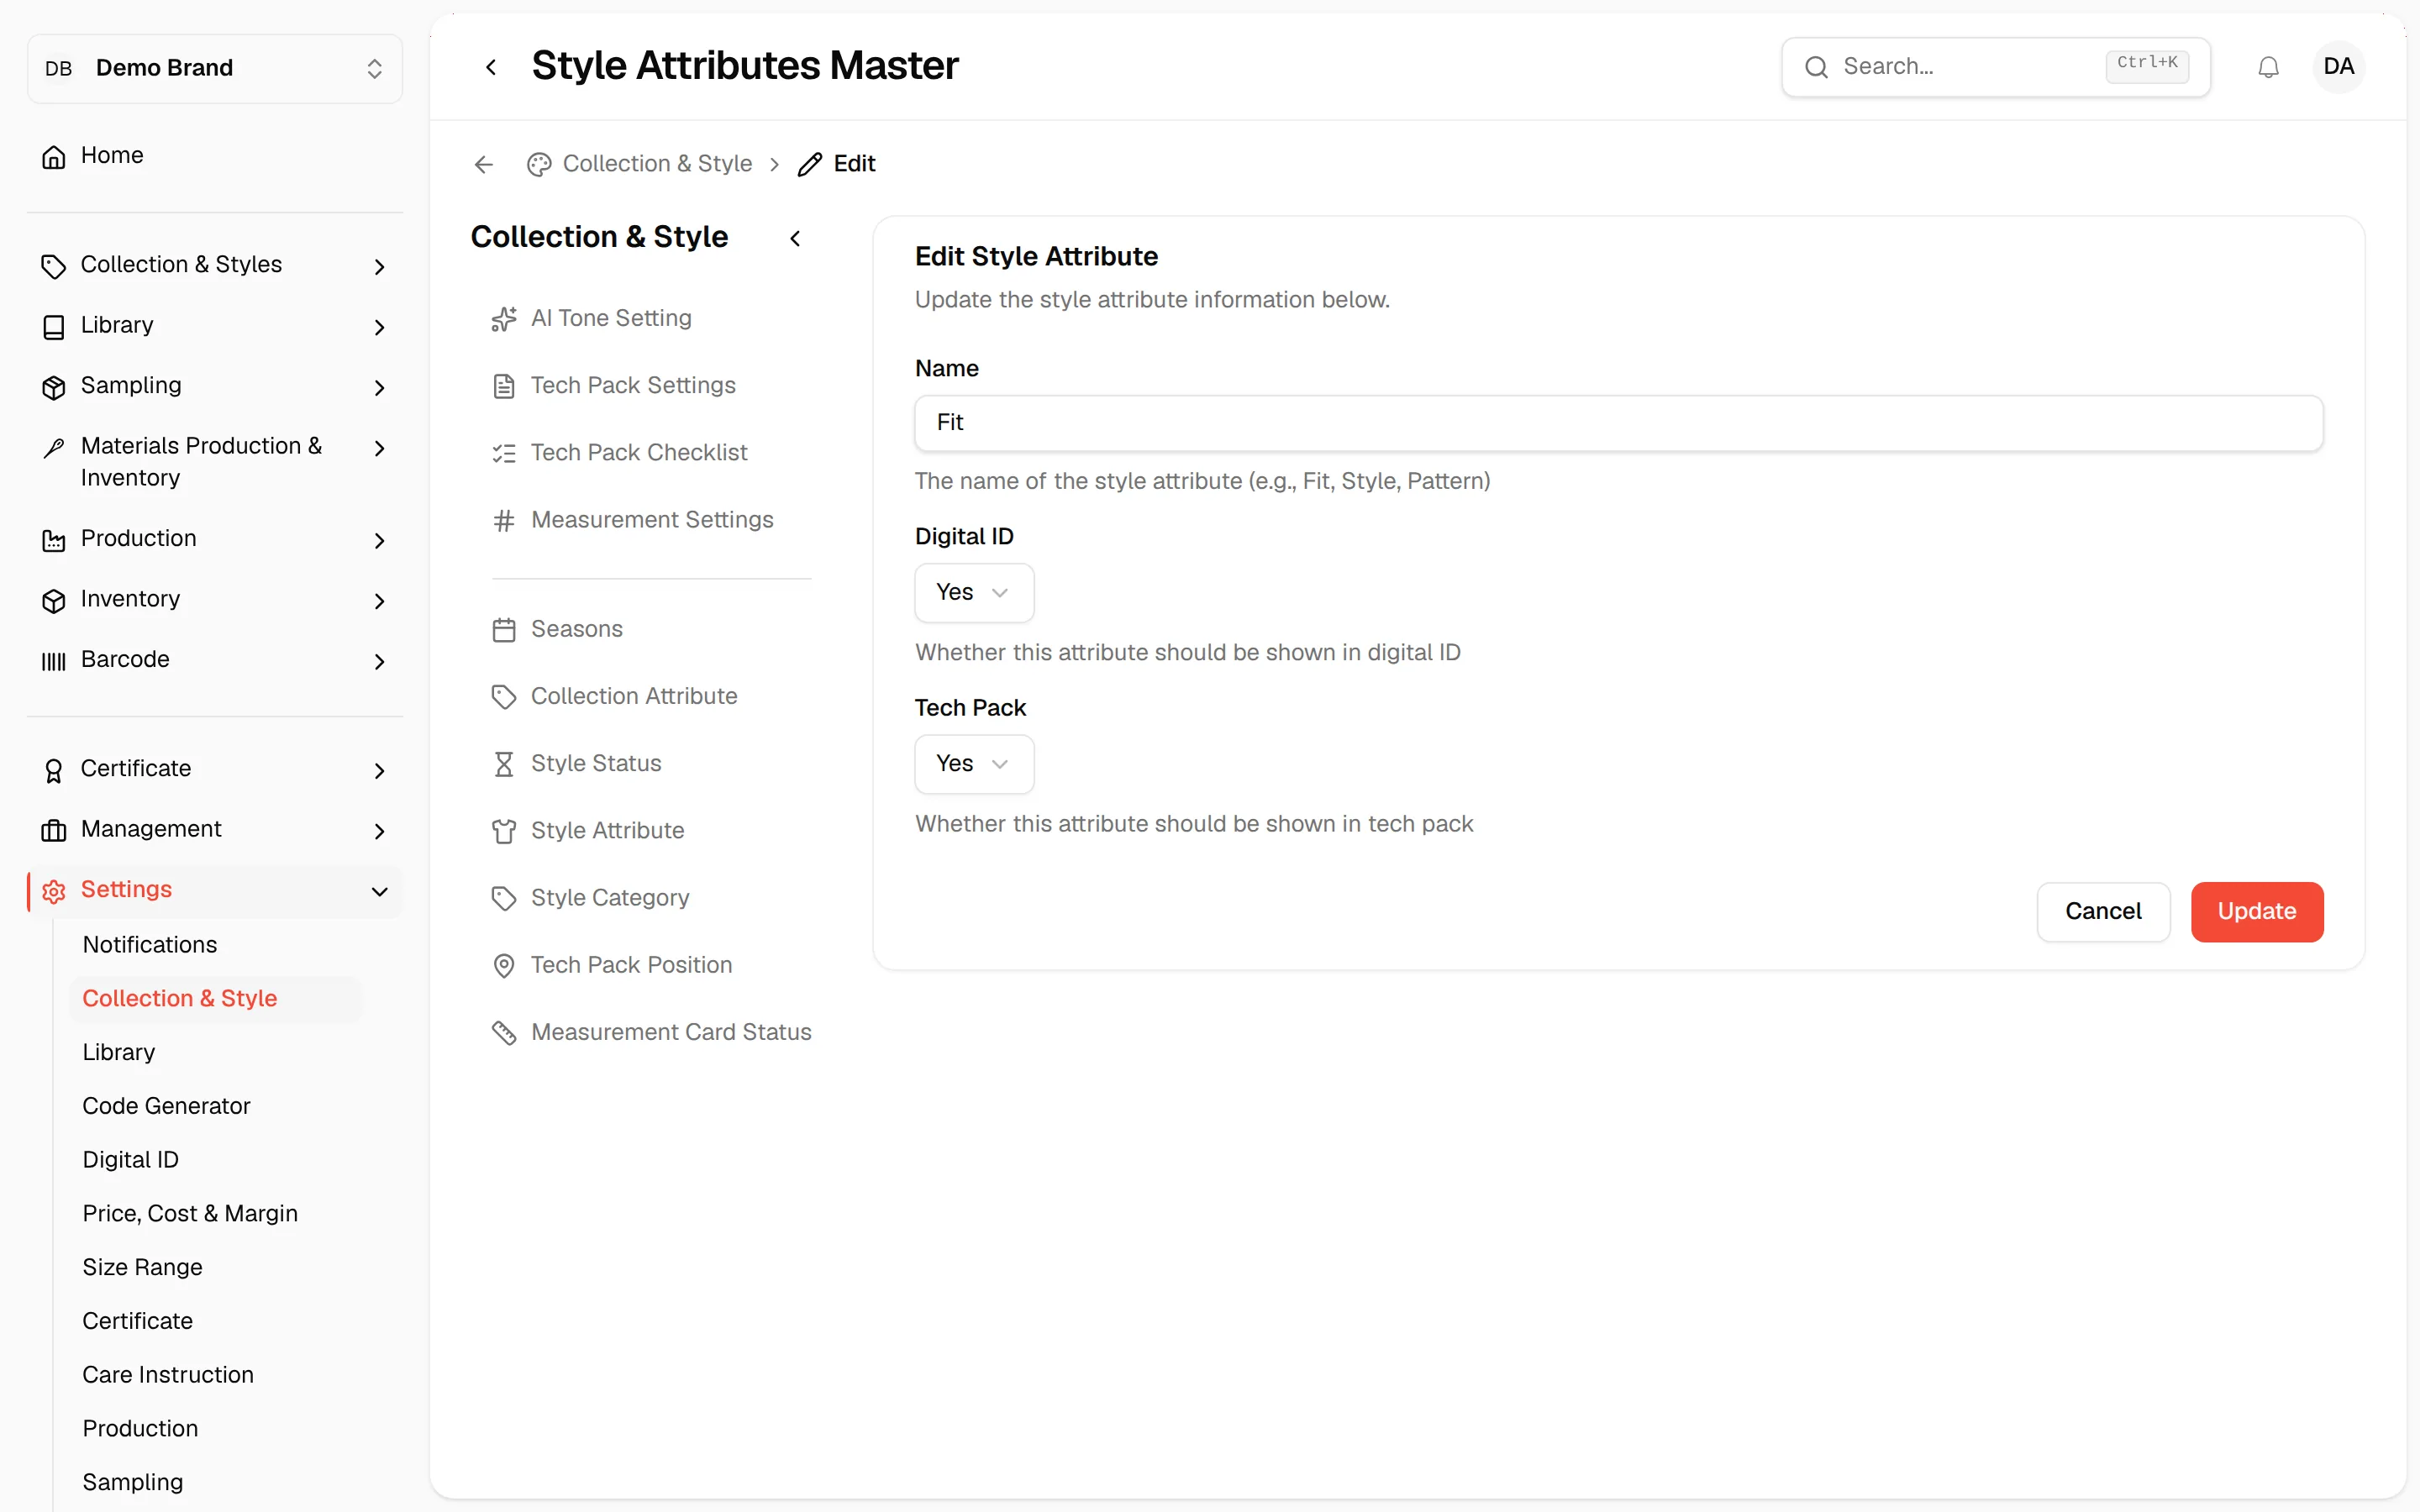2420x1512 pixels.
Task: Open Digital ID under Settings
Action: coord(130,1159)
